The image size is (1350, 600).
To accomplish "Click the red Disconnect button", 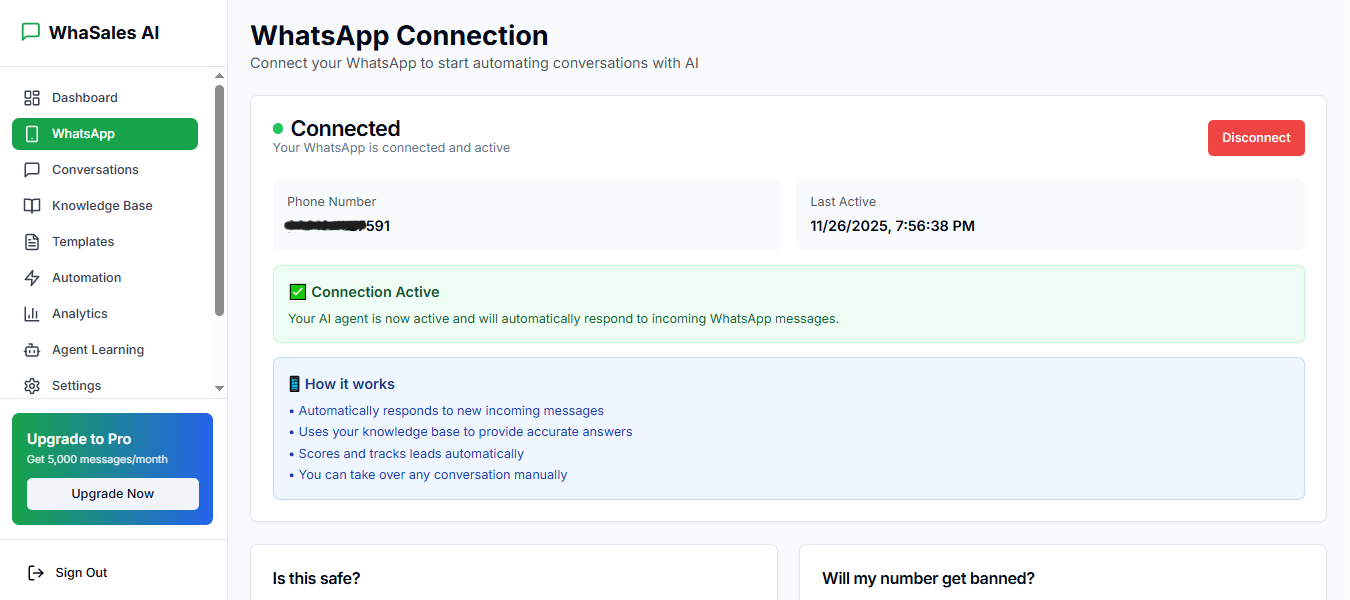I will tap(1256, 138).
